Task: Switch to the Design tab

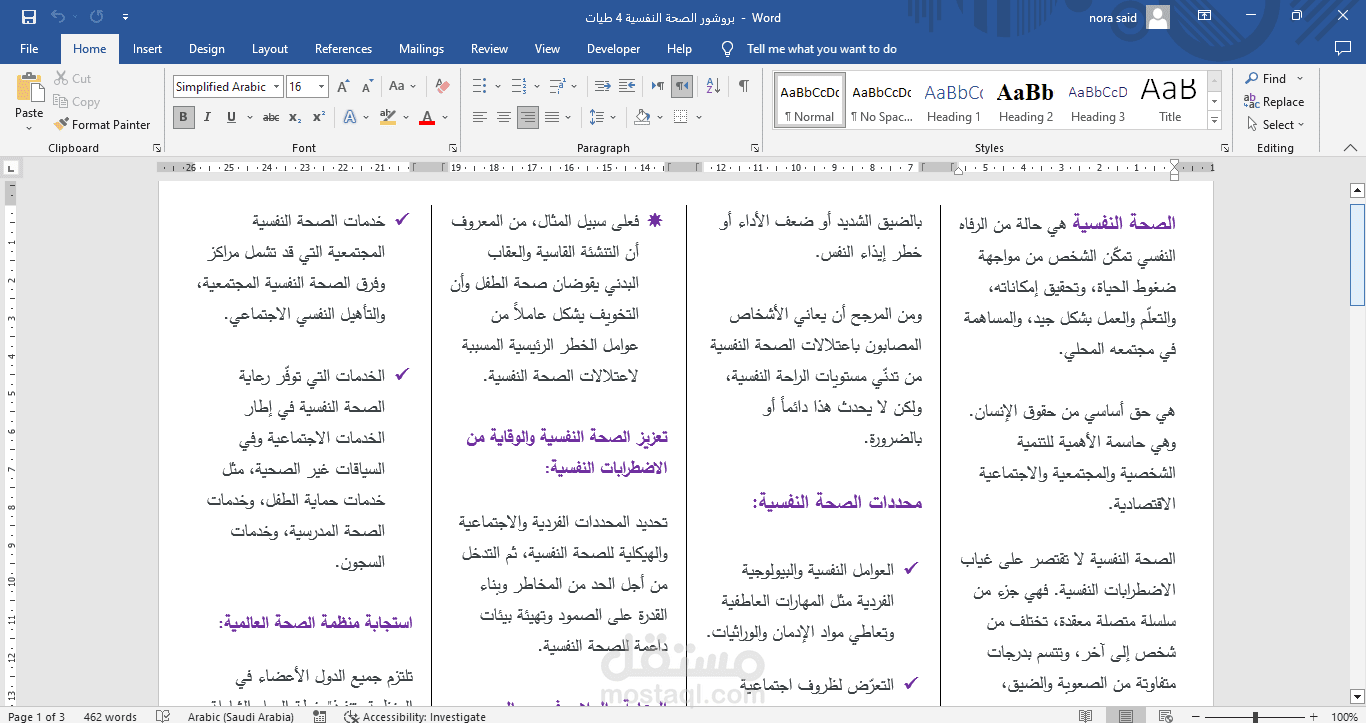Action: pos(207,49)
